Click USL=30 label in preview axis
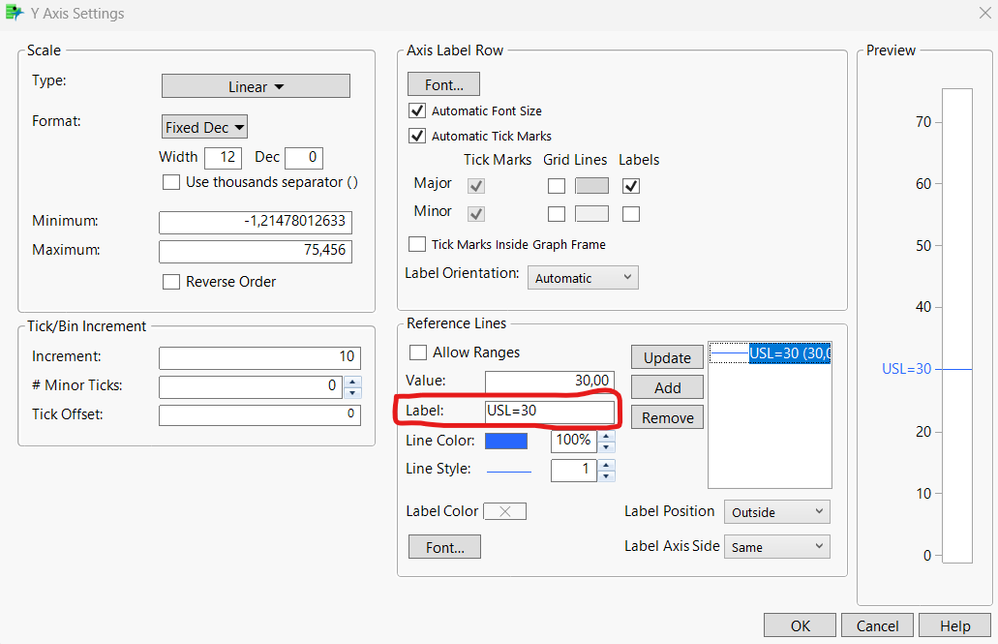The width and height of the screenshot is (998, 644). click(x=906, y=369)
